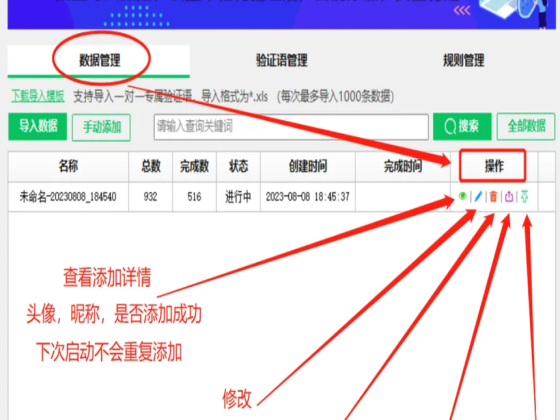View details with the green eye icon
Image resolution: width=560 pixels, height=420 pixels.
point(462,196)
